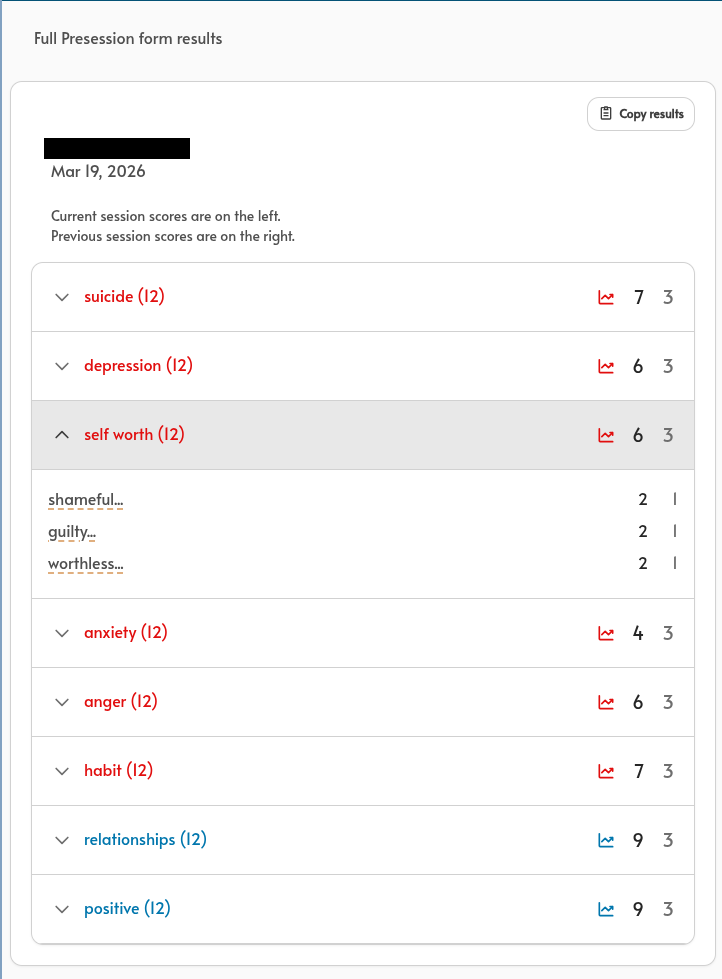Open the anxiety trend chart icon
Viewport: 722px width, 979px height.
click(x=606, y=633)
